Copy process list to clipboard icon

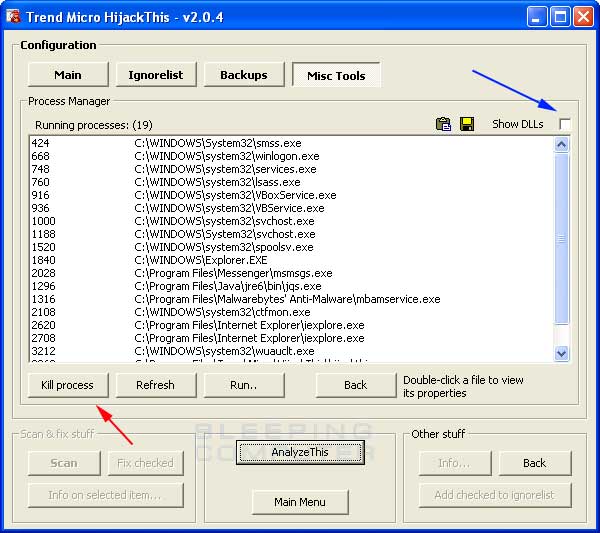[443, 124]
